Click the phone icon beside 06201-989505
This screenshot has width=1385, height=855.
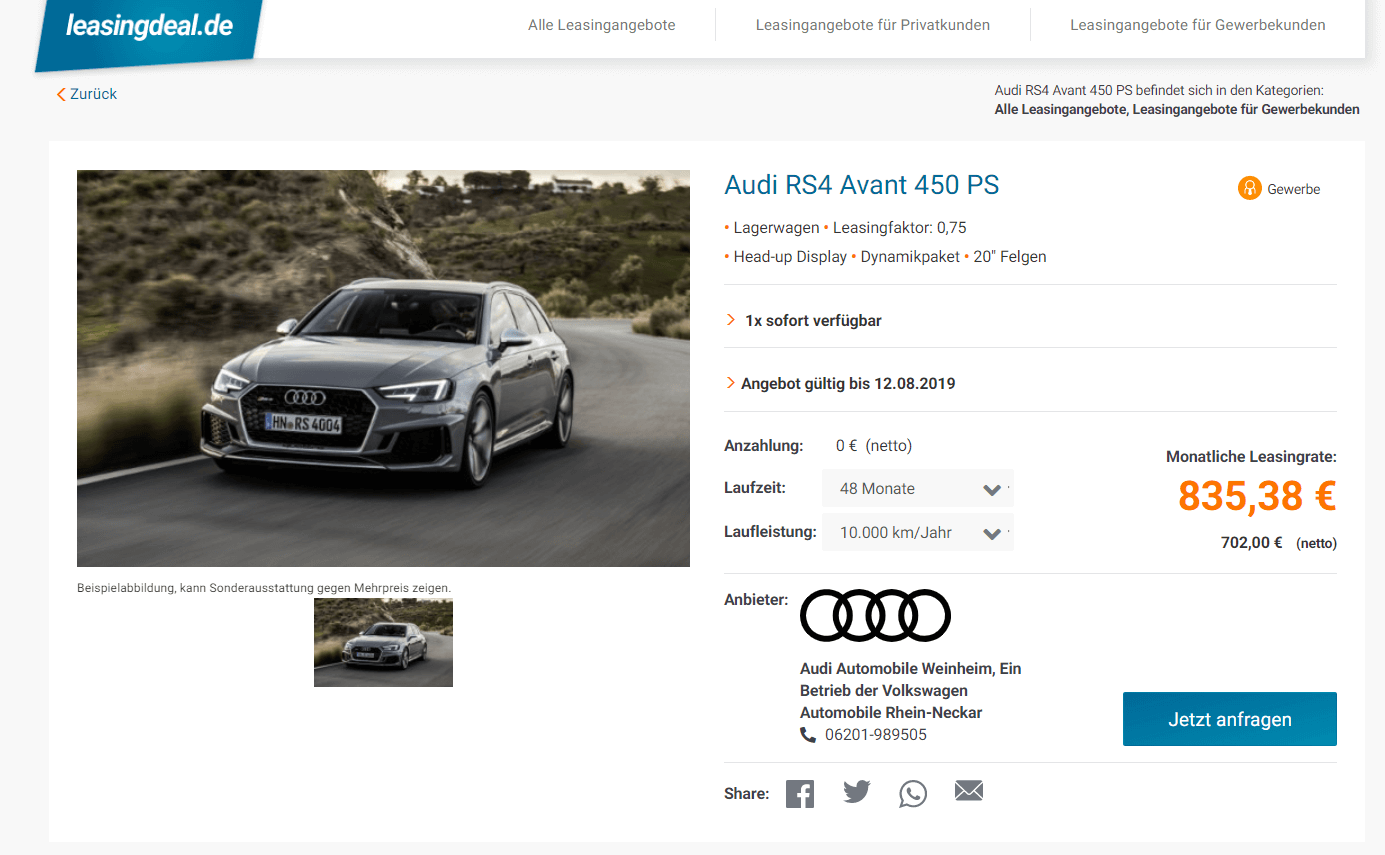(808, 735)
